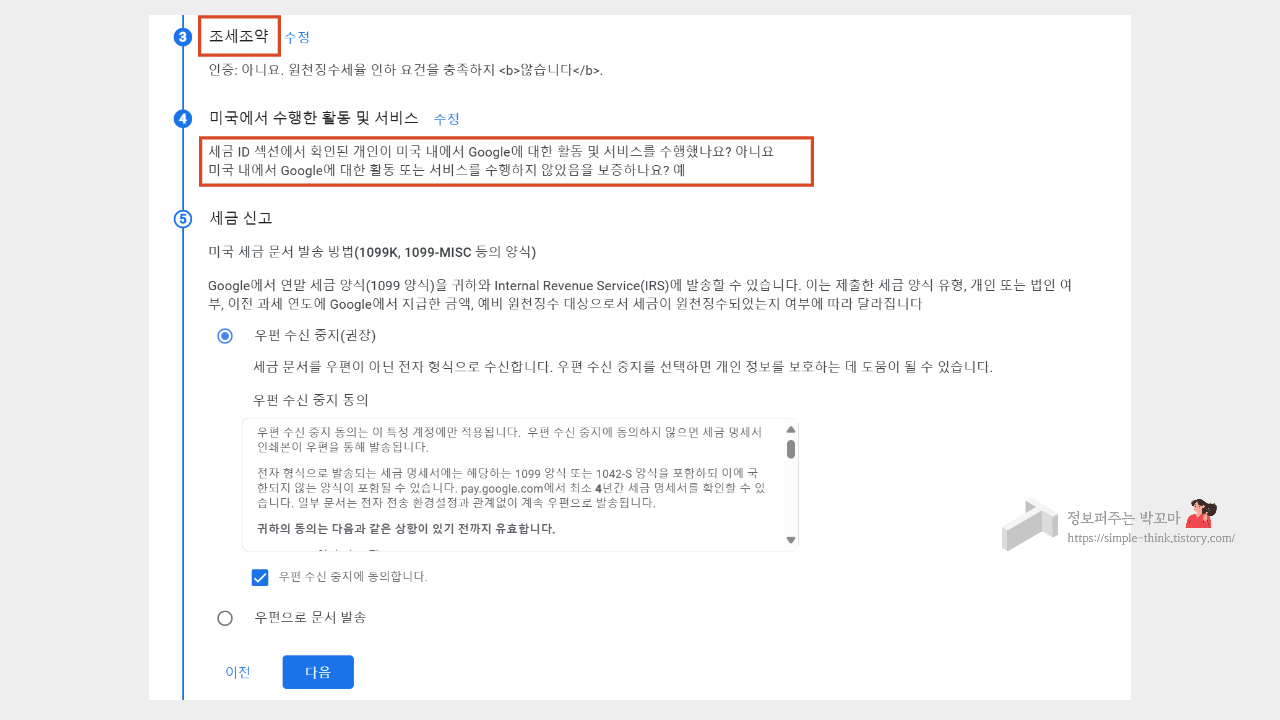This screenshot has height=720, width=1280.
Task: Select the 우편으로 문서 발송 radio button
Action: pyautogui.click(x=225, y=618)
